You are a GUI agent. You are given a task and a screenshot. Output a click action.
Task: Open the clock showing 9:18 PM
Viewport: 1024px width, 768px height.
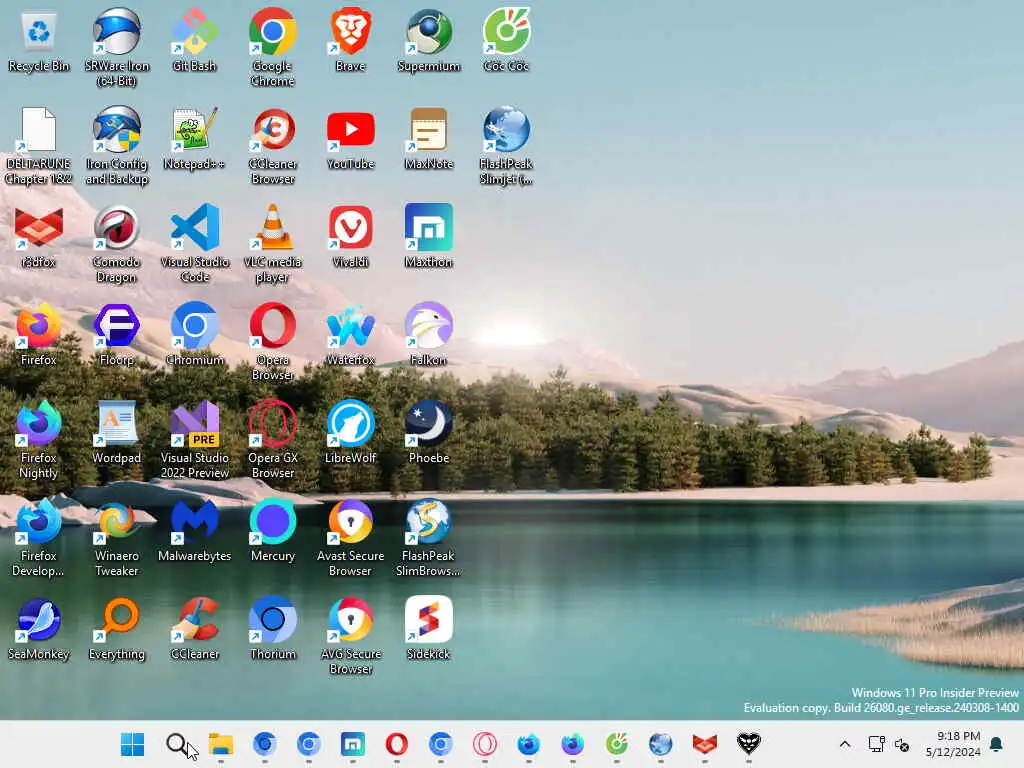coord(953,744)
